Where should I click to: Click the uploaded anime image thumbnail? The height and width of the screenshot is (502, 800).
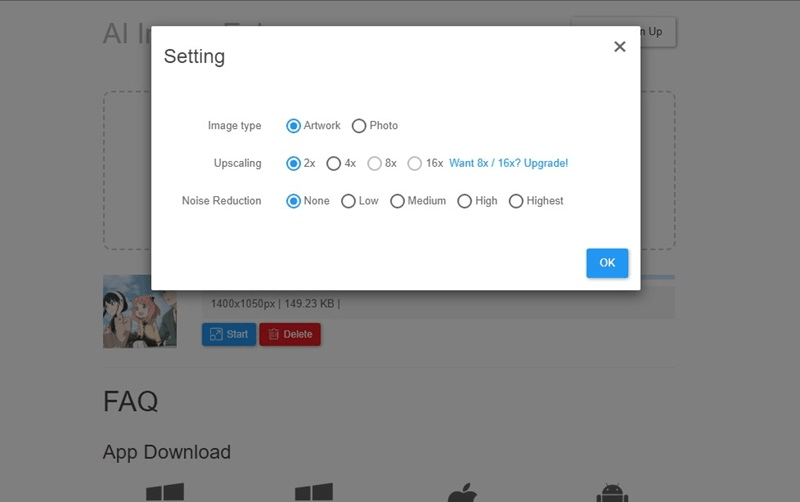click(x=139, y=312)
